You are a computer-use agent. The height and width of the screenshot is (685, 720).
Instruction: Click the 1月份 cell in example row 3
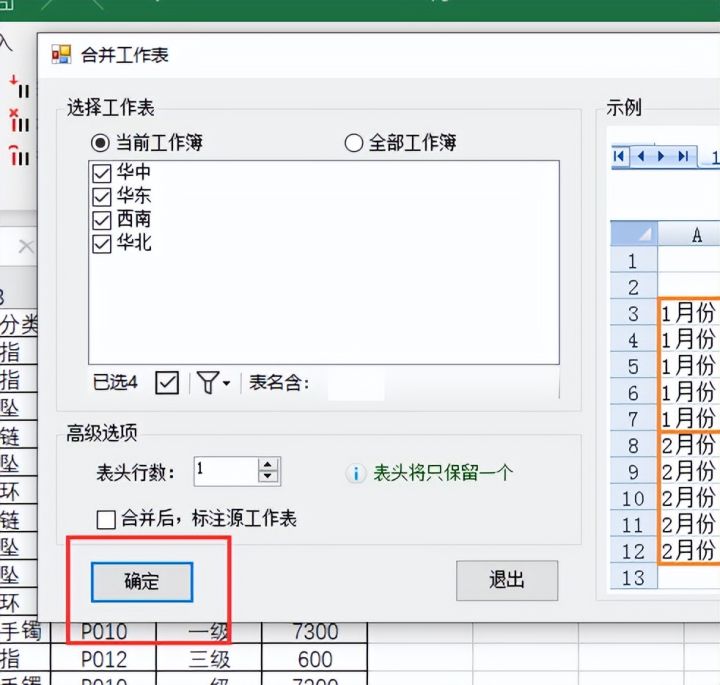(689, 314)
